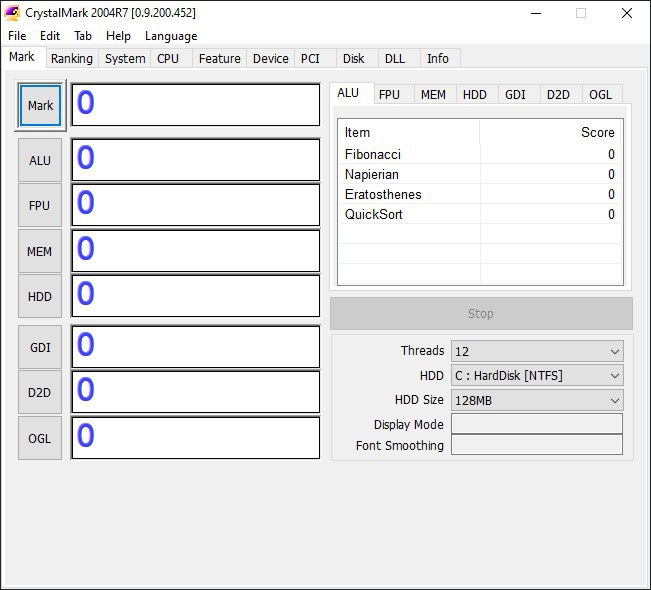
Task: Click the Stop button
Action: [x=481, y=313]
